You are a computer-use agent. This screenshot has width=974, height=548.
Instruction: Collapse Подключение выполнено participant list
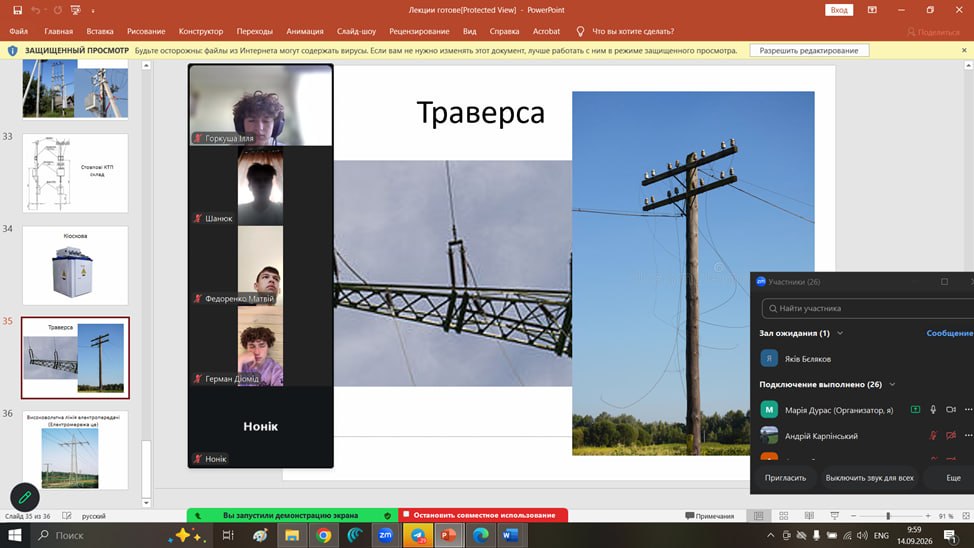[x=892, y=385]
